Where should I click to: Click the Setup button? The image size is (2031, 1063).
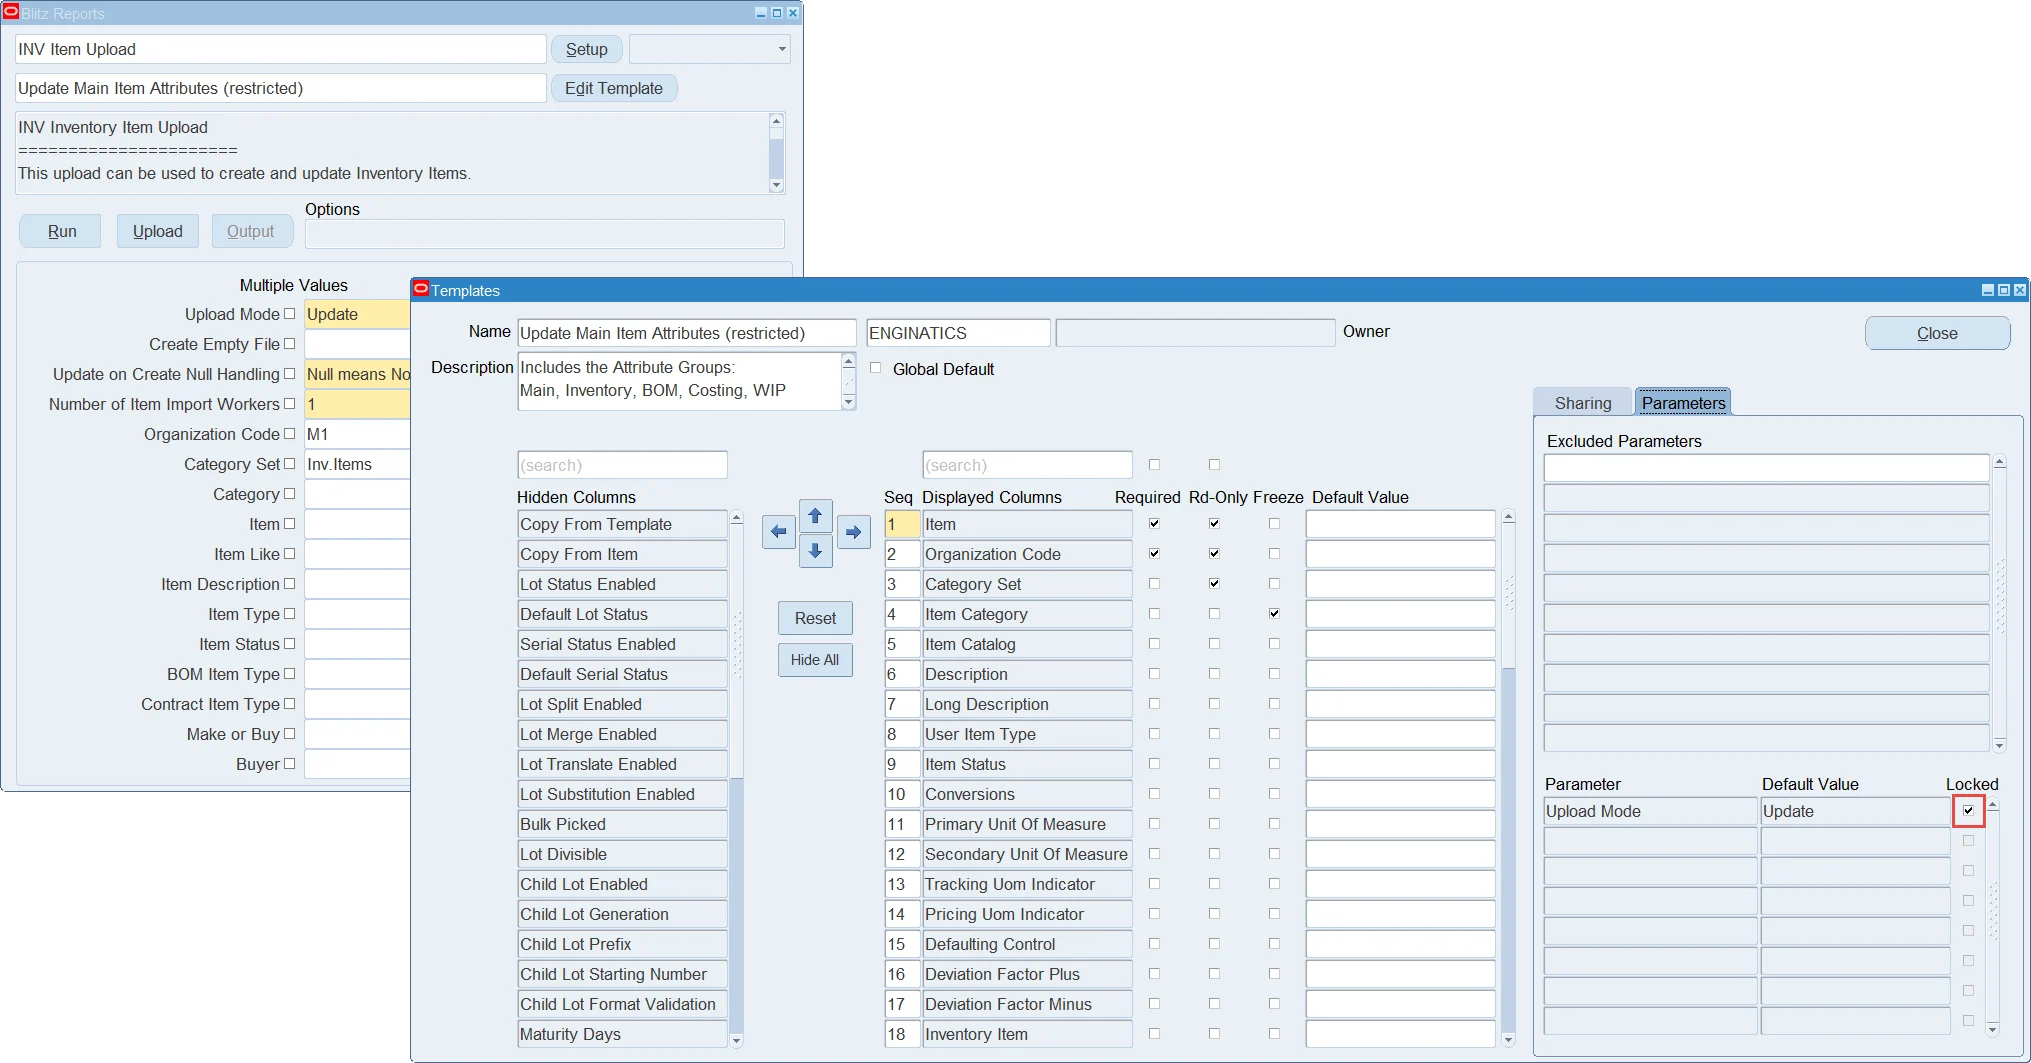(587, 49)
